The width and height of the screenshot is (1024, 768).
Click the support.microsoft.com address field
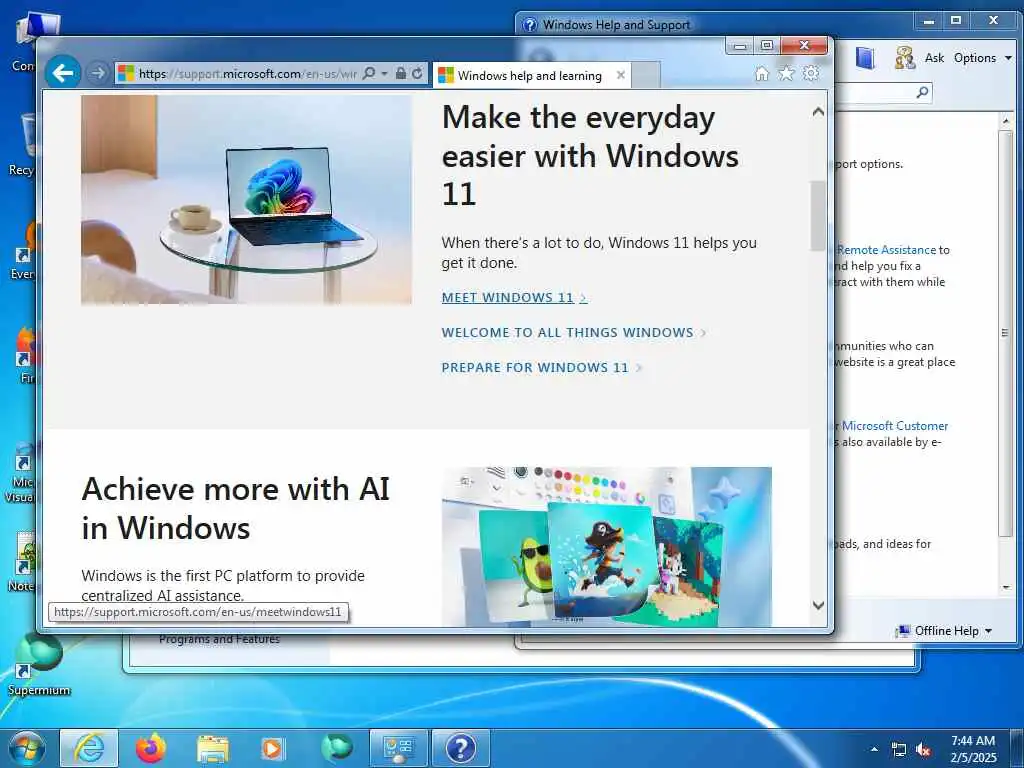point(248,73)
